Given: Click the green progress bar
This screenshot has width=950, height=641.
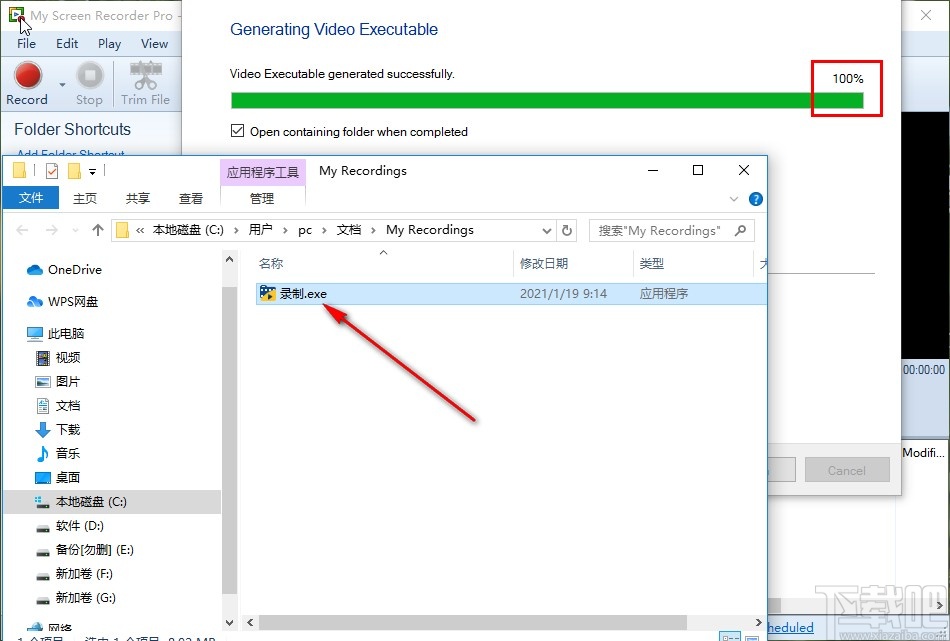Looking at the screenshot, I should [x=547, y=101].
